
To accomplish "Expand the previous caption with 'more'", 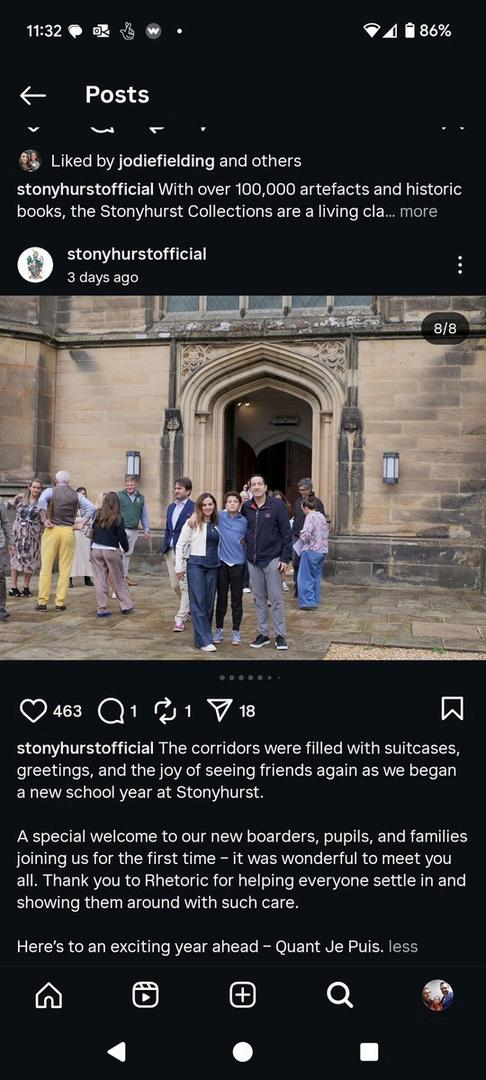I will [418, 211].
